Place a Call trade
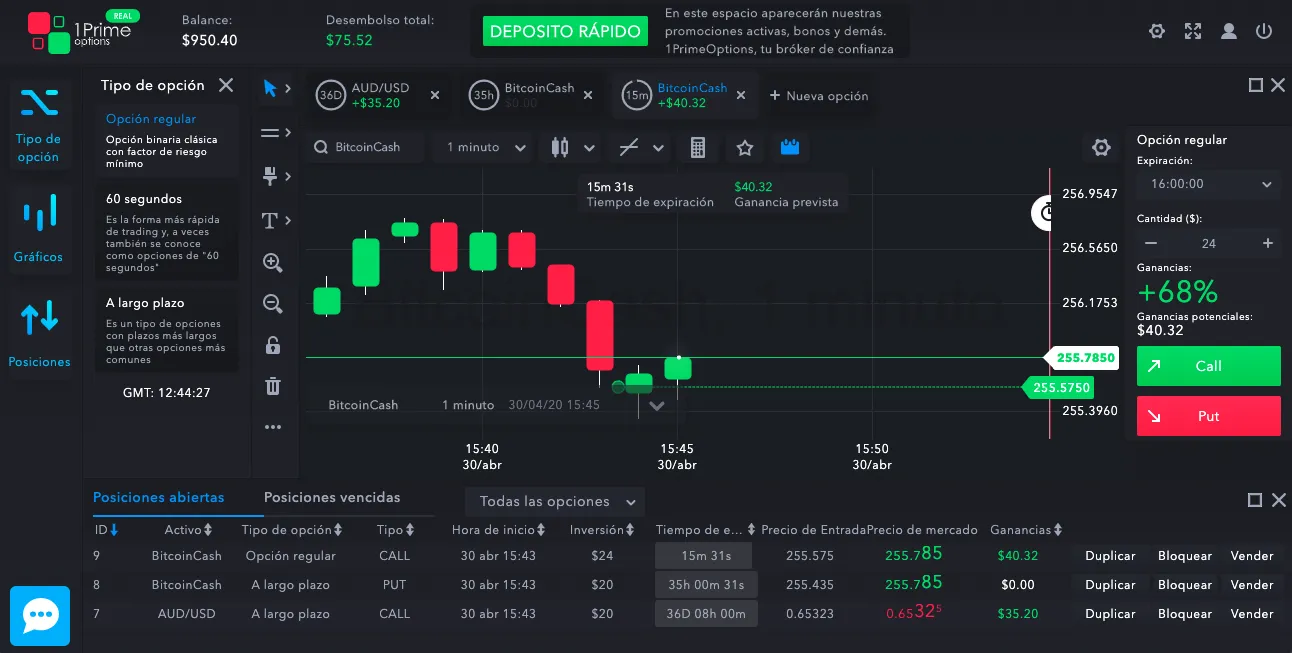 [x=1209, y=366]
